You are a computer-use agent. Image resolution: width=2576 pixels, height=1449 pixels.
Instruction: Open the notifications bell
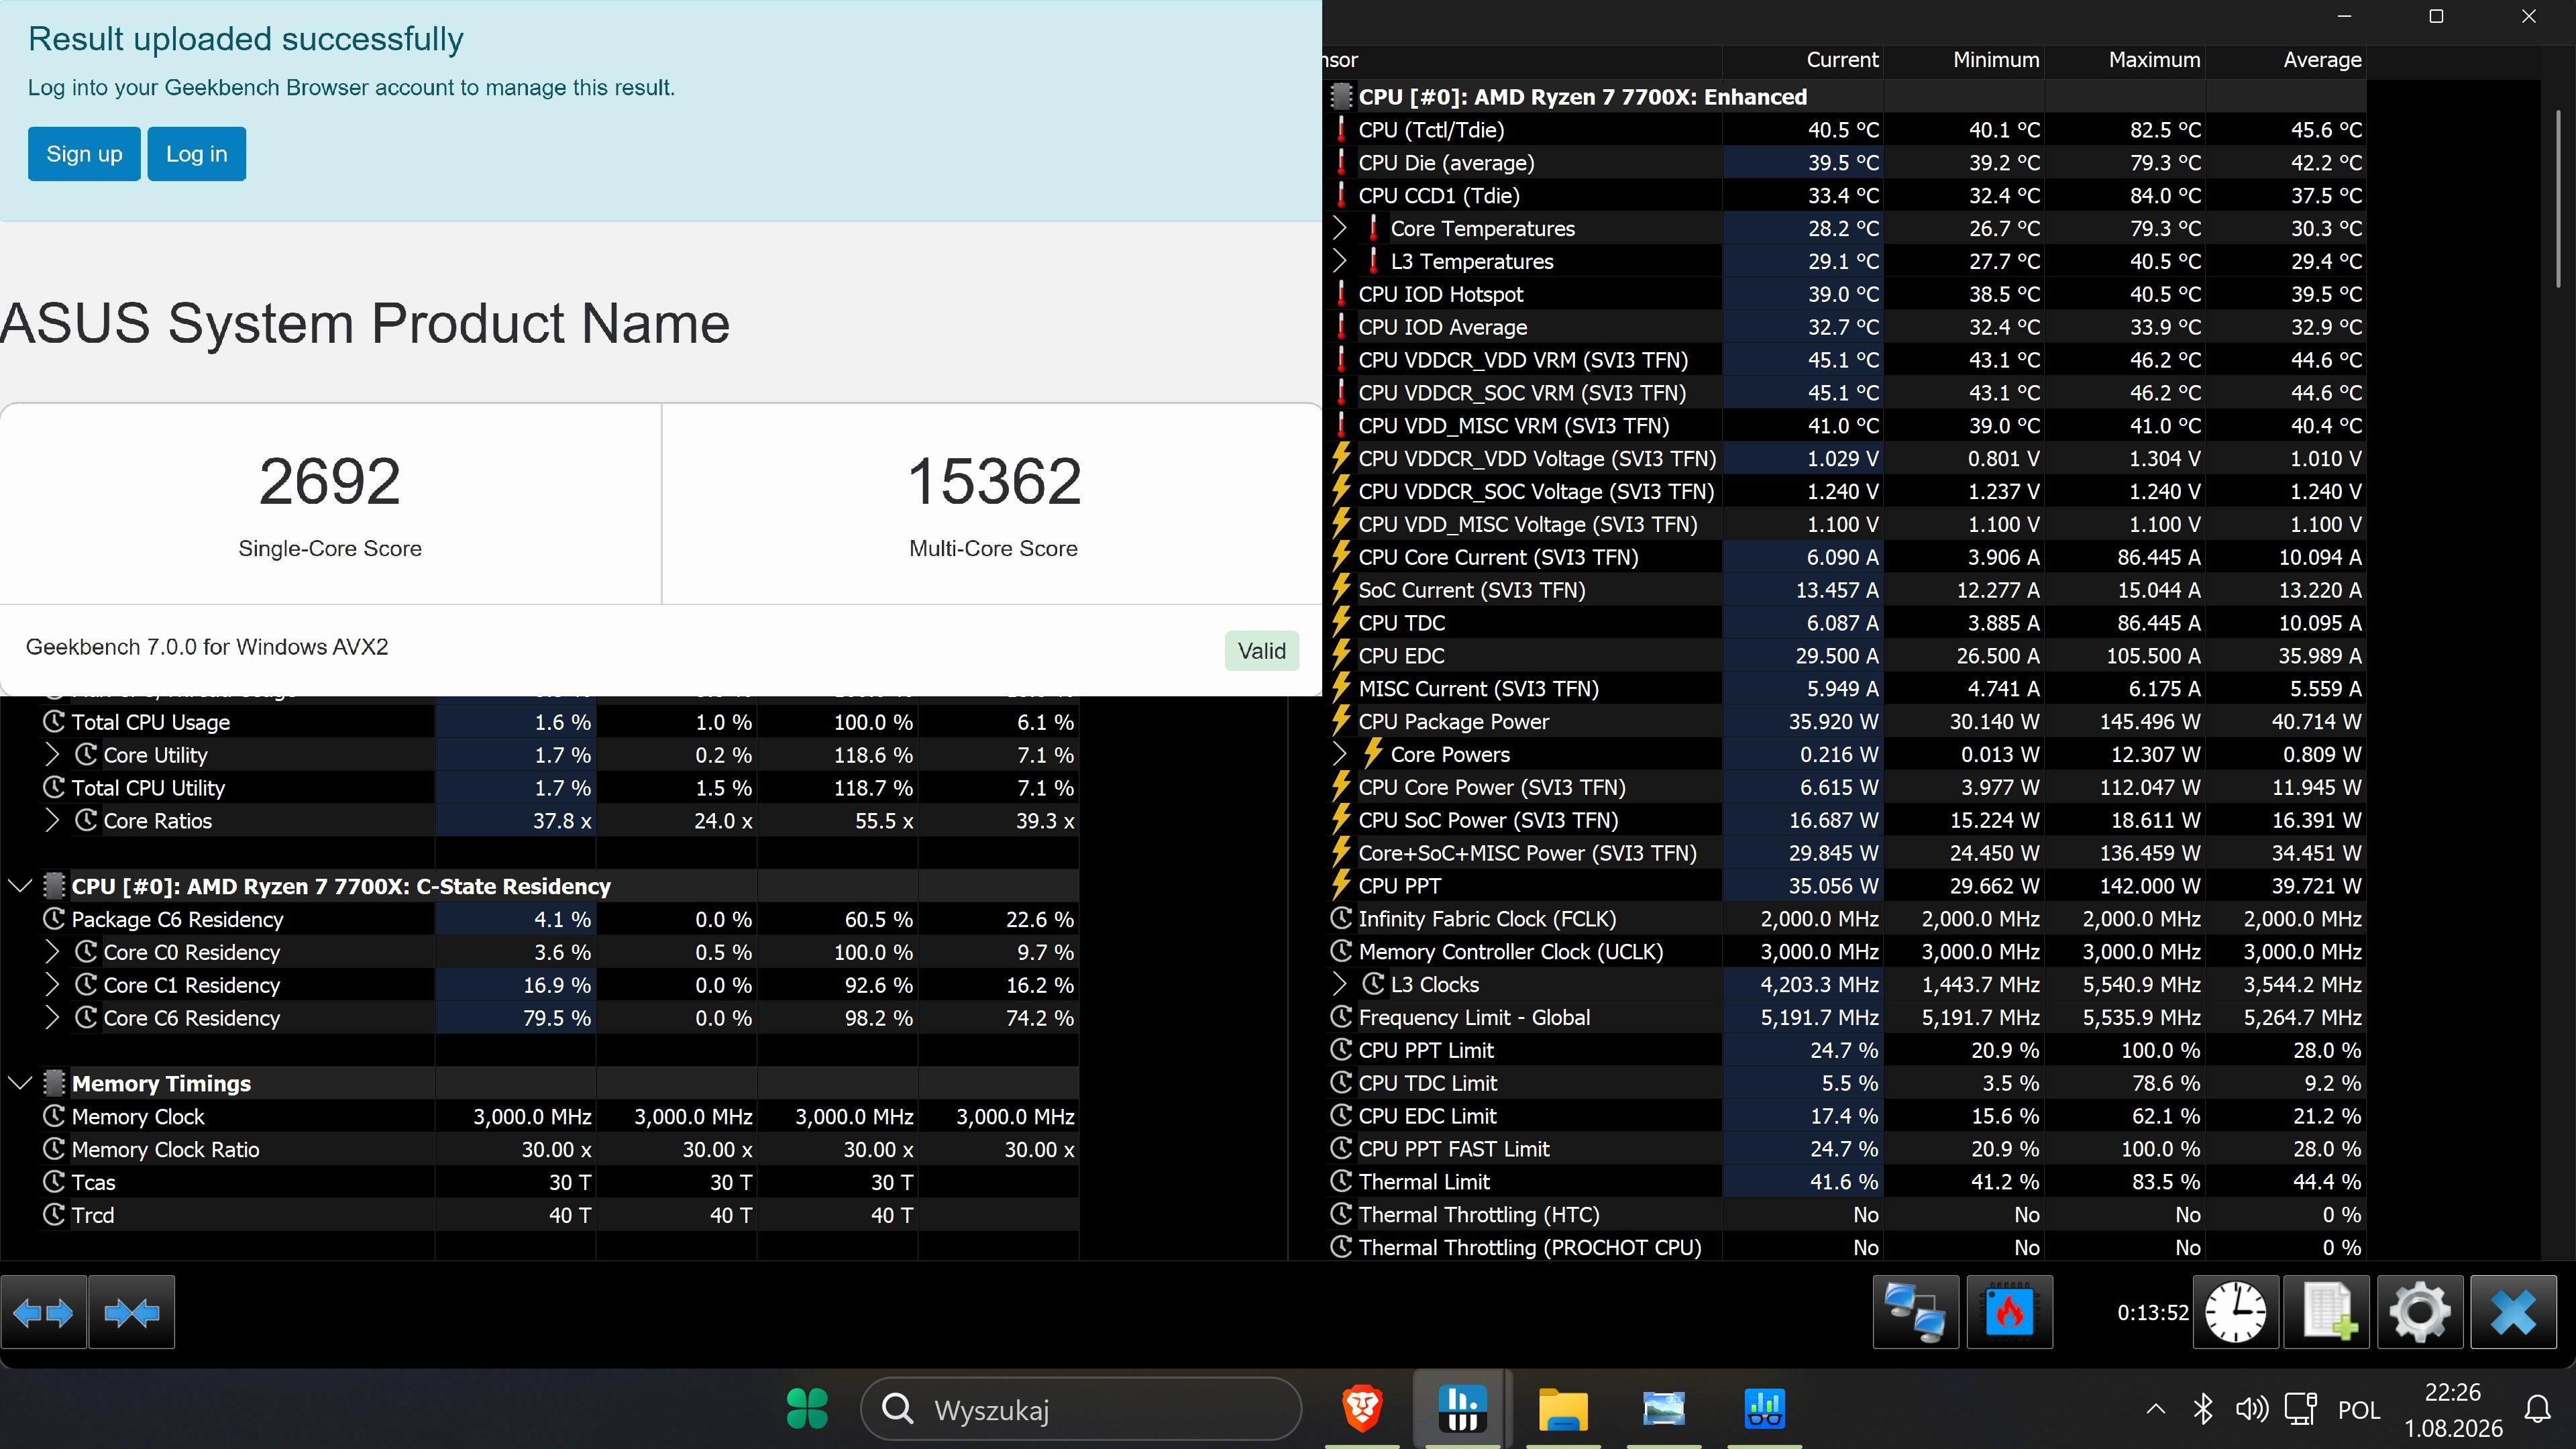coord(2537,1410)
